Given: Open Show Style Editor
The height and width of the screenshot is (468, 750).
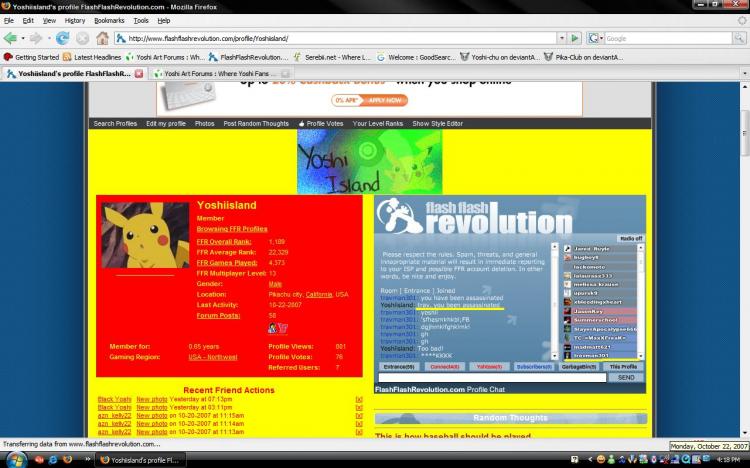Looking at the screenshot, I should pos(438,123).
